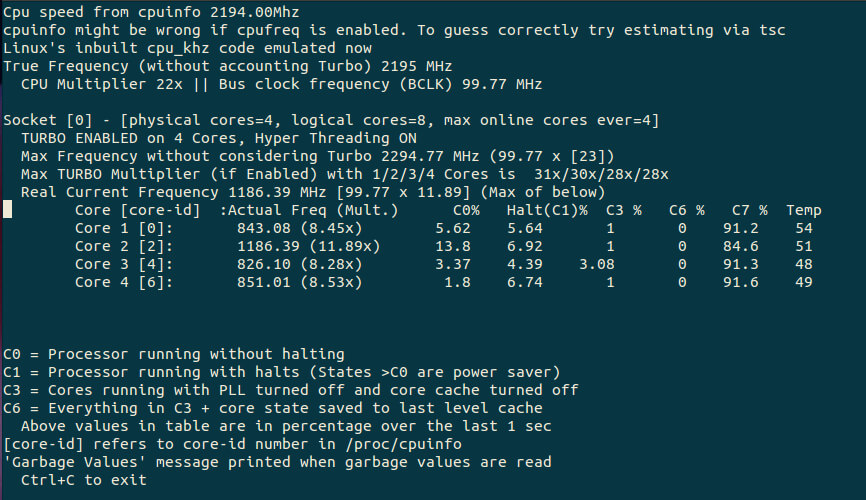866x500 pixels.
Task: Click the Core 2 [2] row label
Action: pyautogui.click(x=123, y=246)
